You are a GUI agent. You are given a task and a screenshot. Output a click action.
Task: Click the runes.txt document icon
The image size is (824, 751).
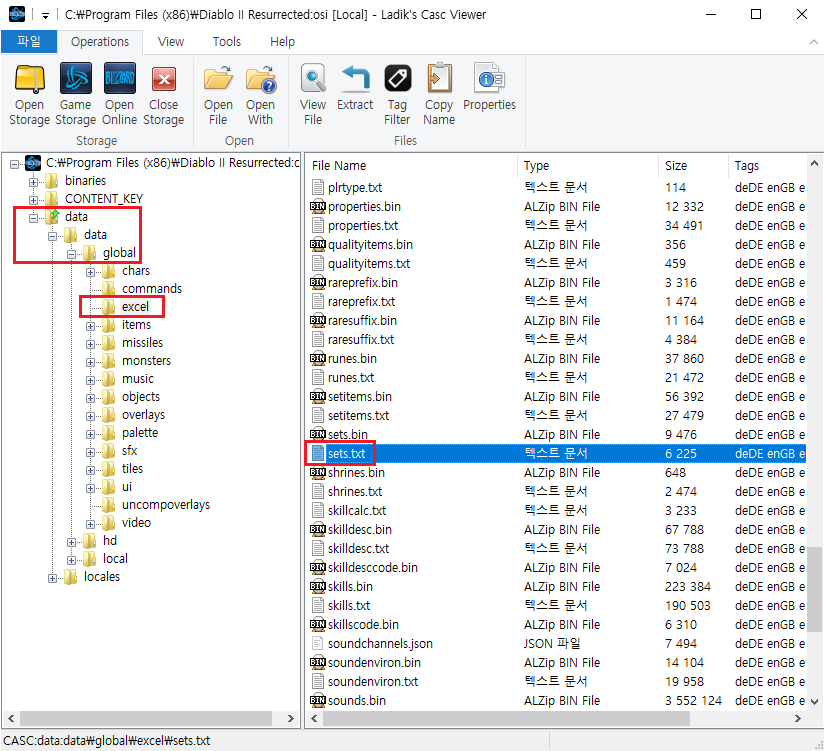(x=317, y=377)
